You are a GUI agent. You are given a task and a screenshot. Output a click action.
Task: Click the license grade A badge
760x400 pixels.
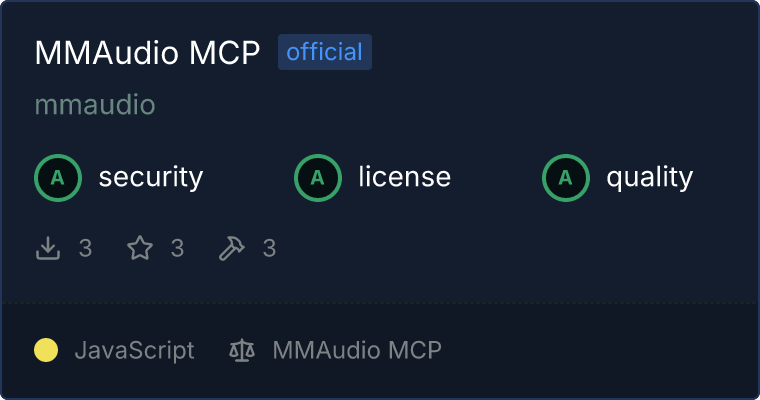tap(318, 178)
